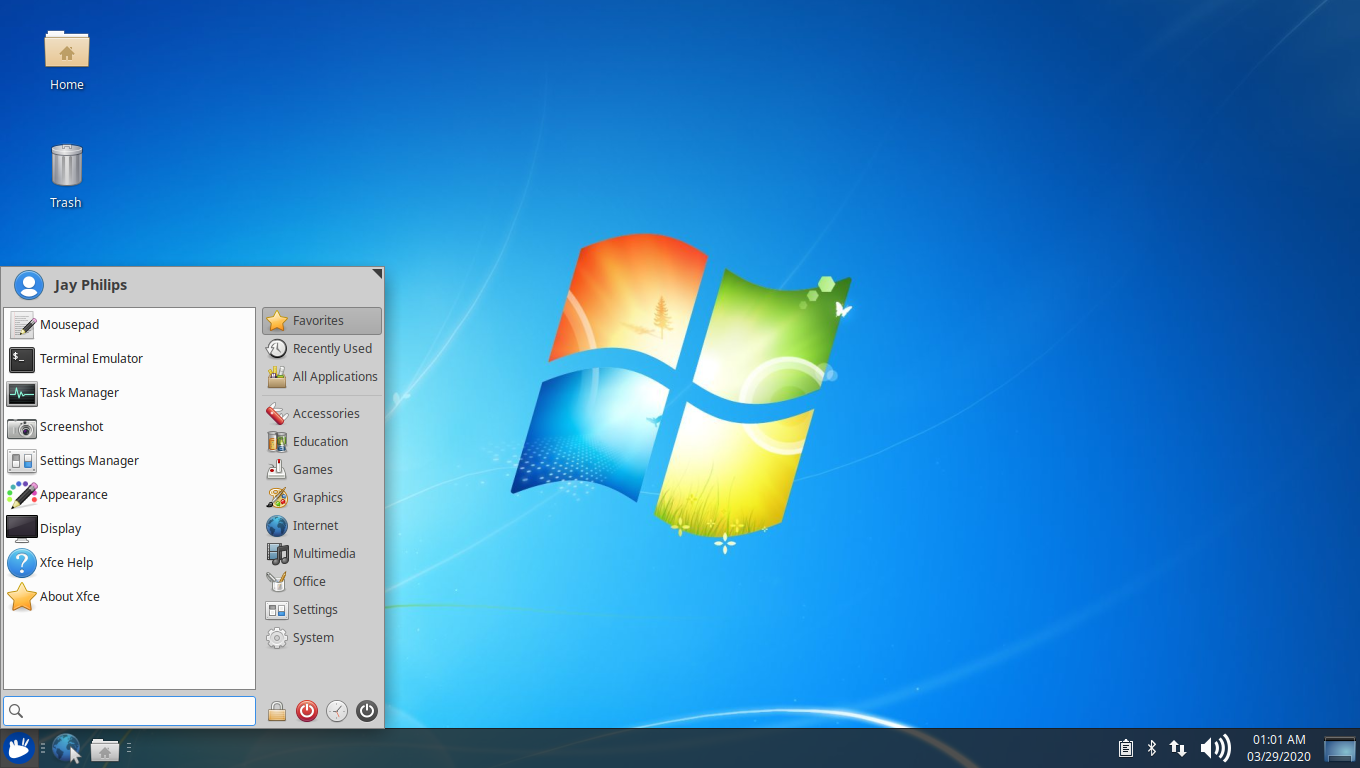Viewport: 1360px width, 768px height.
Task: Open Terminal Emulator from favorites
Action: pyautogui.click(x=130, y=359)
